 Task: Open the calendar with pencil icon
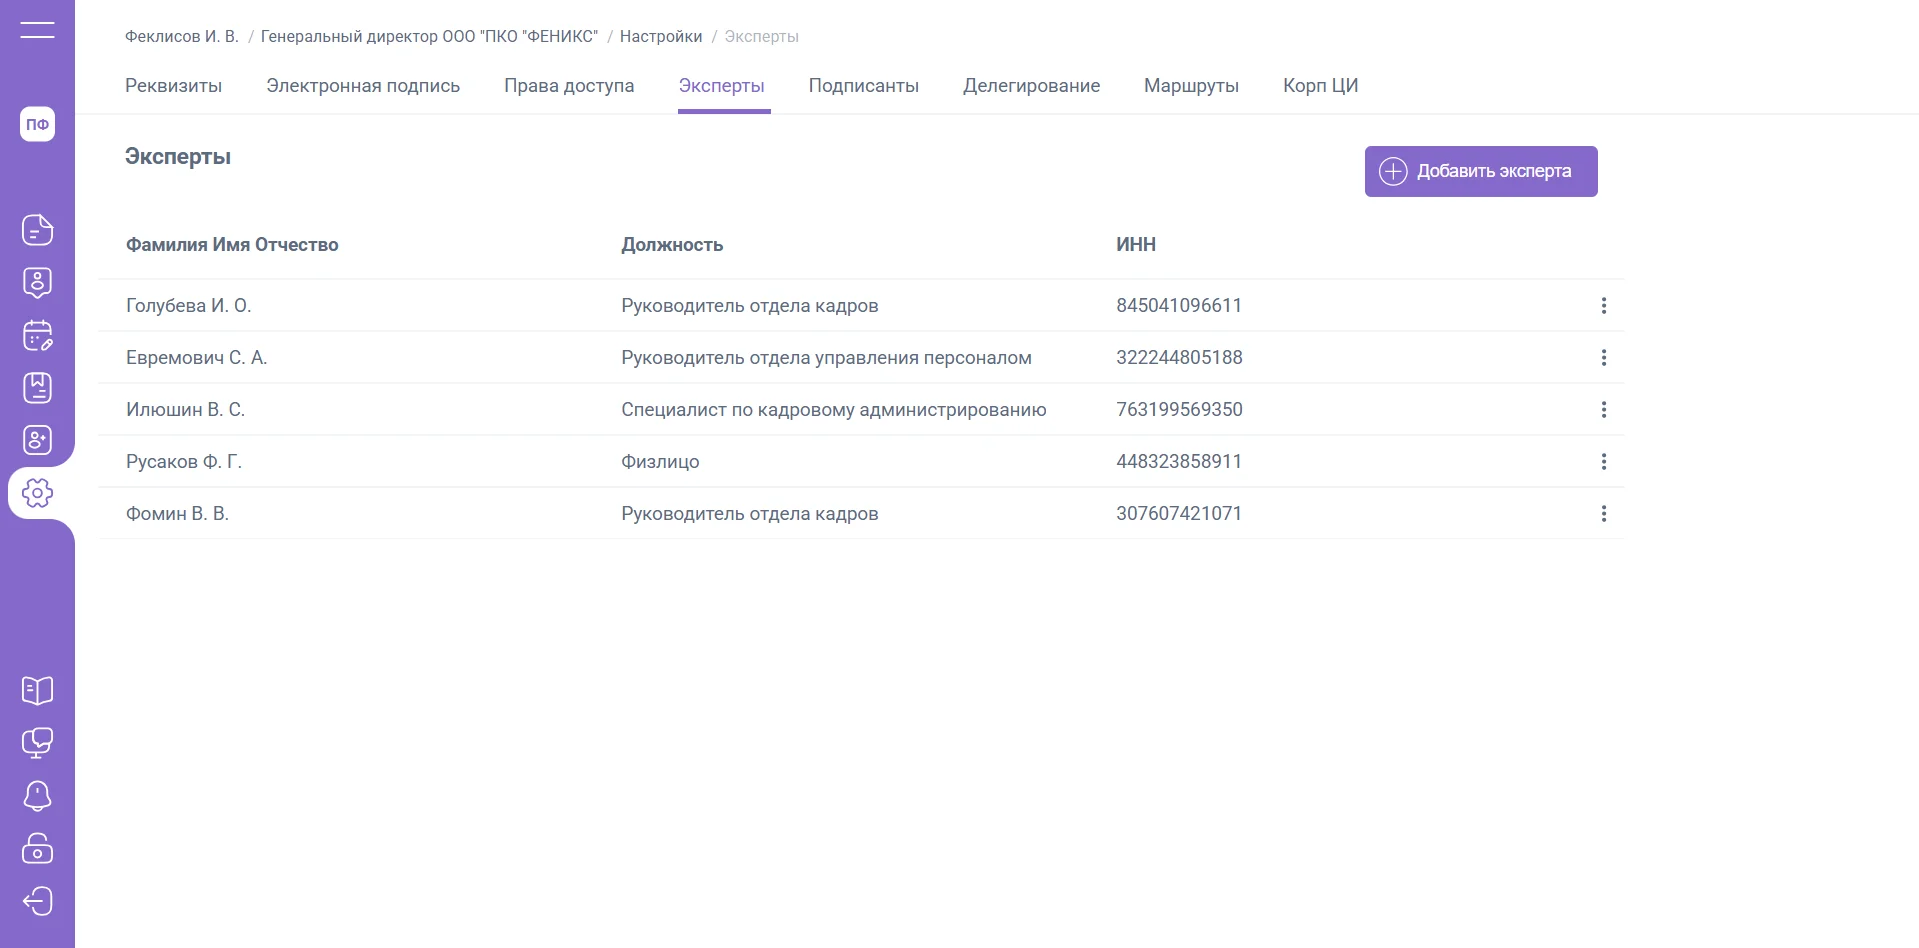37,336
